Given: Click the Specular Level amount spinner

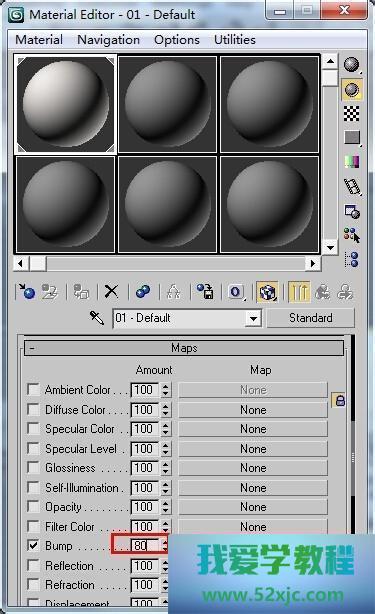Looking at the screenshot, I should (166, 448).
